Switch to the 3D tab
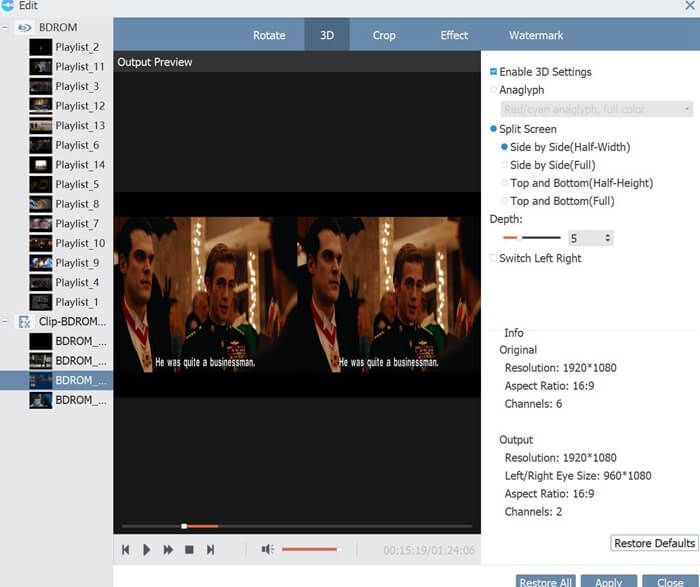 pyautogui.click(x=327, y=35)
